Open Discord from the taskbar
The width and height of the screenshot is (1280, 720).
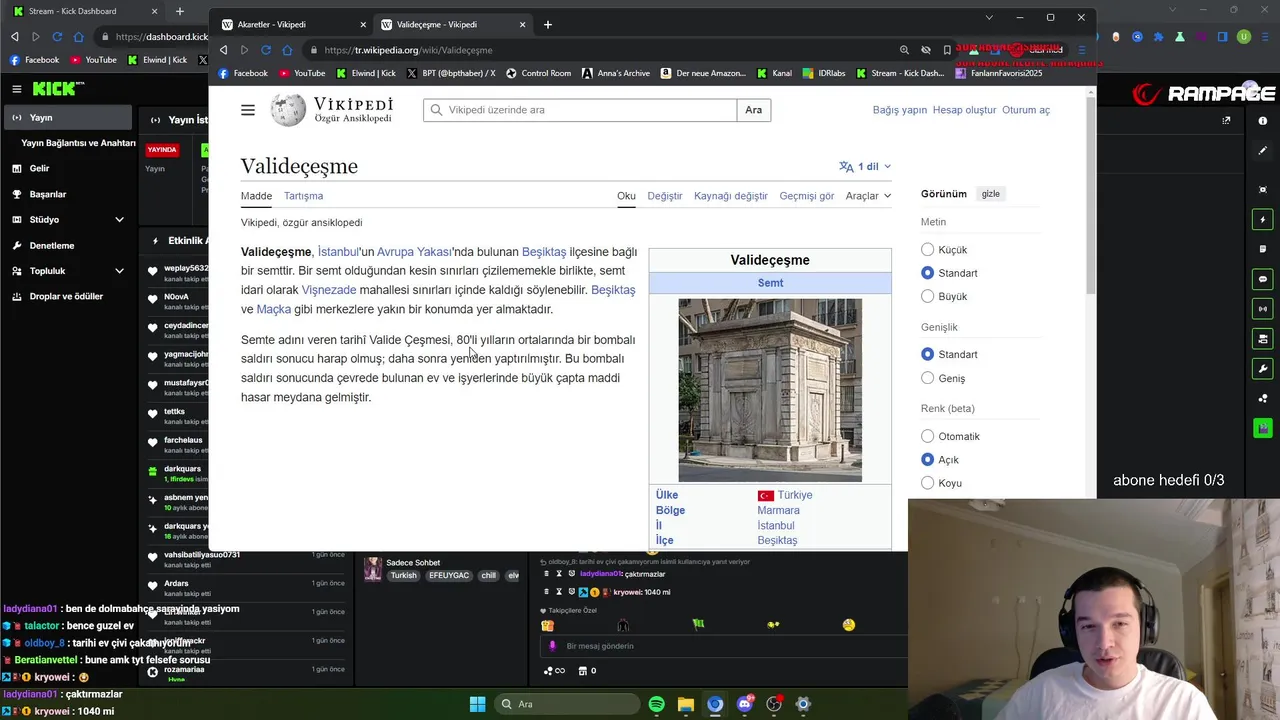point(744,704)
